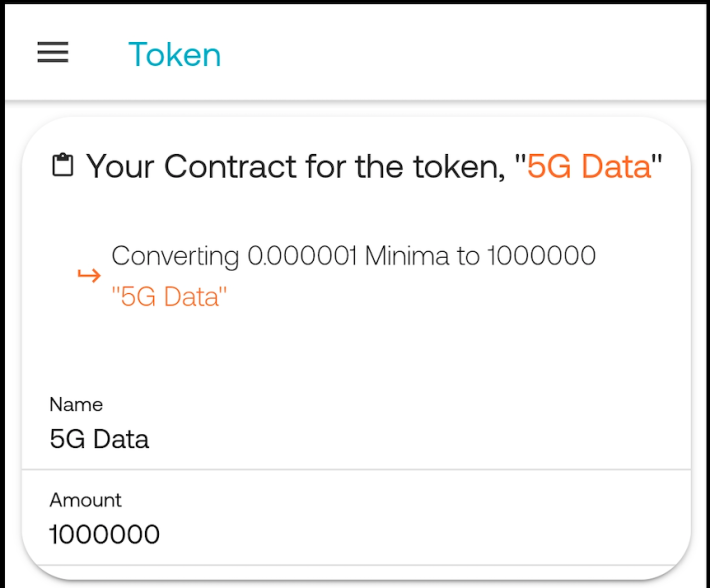This screenshot has width=710, height=588.
Task: Click the Name field label
Action: 76,404
